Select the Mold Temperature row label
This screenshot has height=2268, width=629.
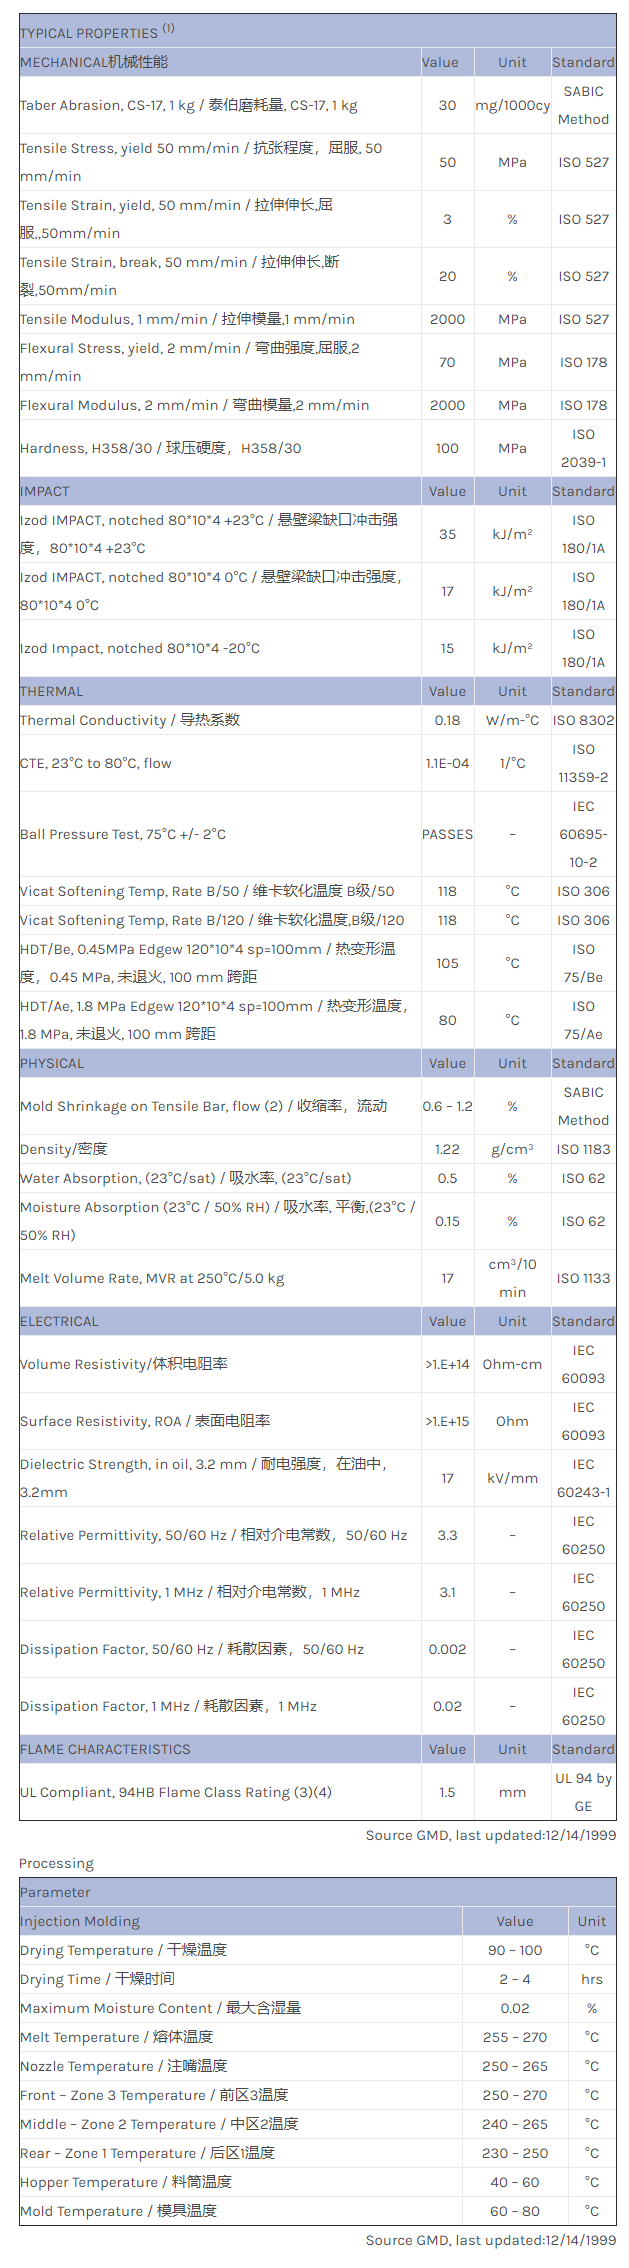point(118,2211)
